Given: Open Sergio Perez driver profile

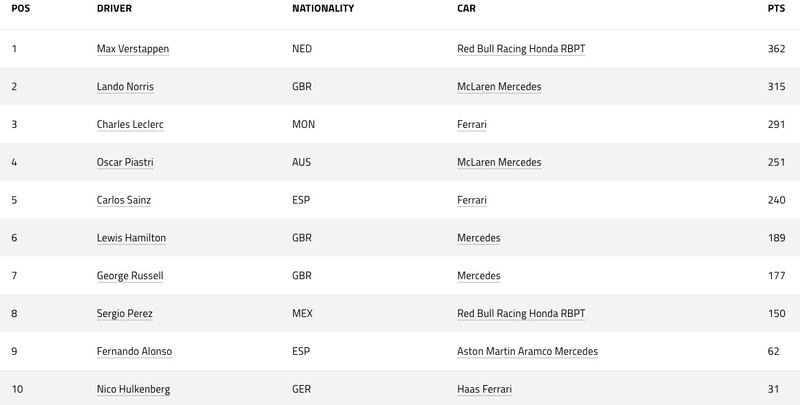Looking at the screenshot, I should [x=125, y=314].
